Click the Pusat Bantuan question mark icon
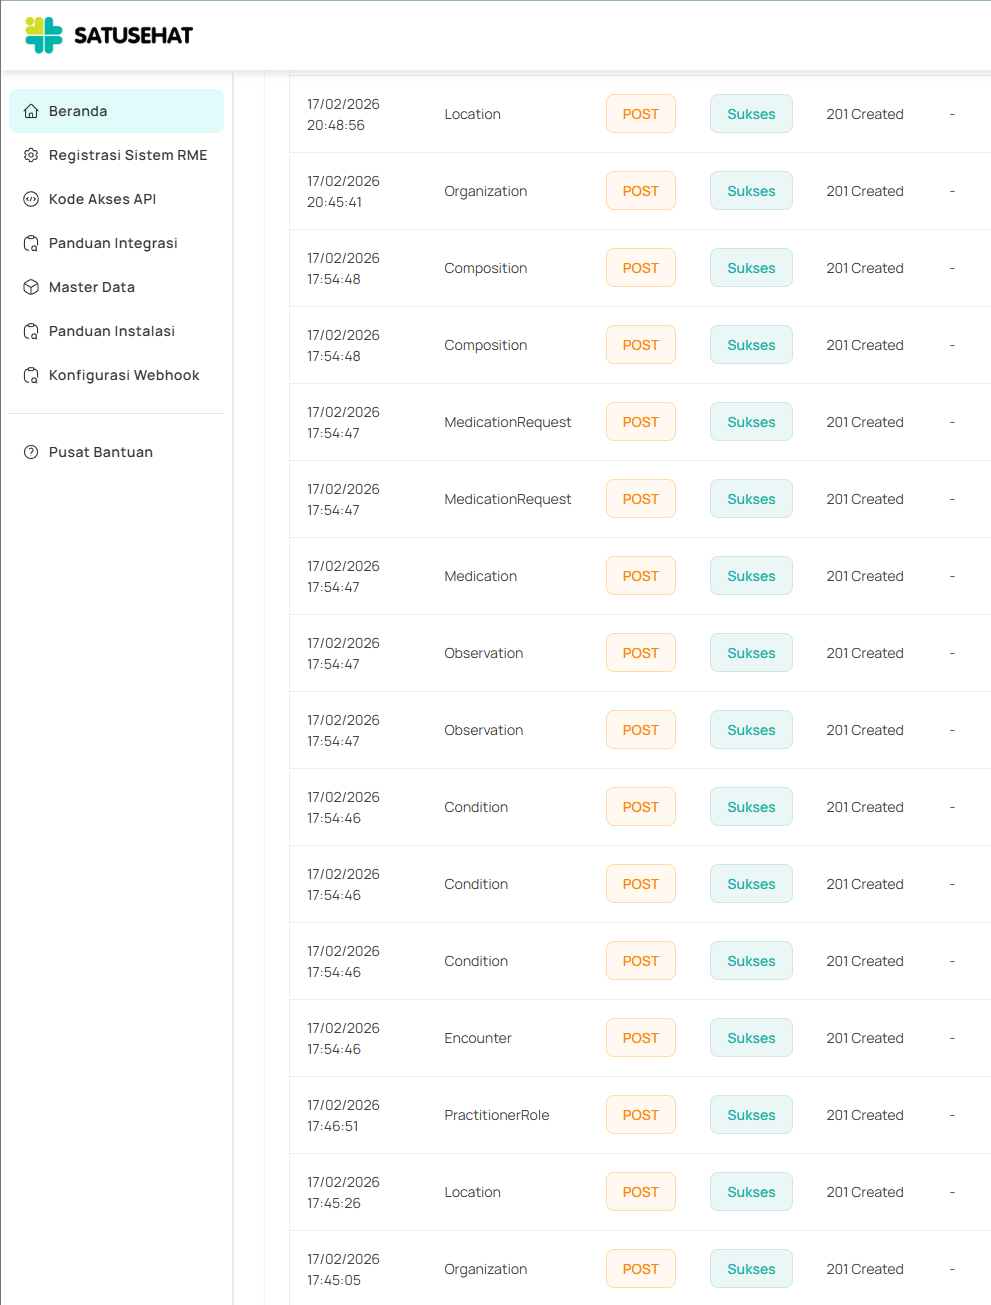The image size is (991, 1305). [x=31, y=452]
